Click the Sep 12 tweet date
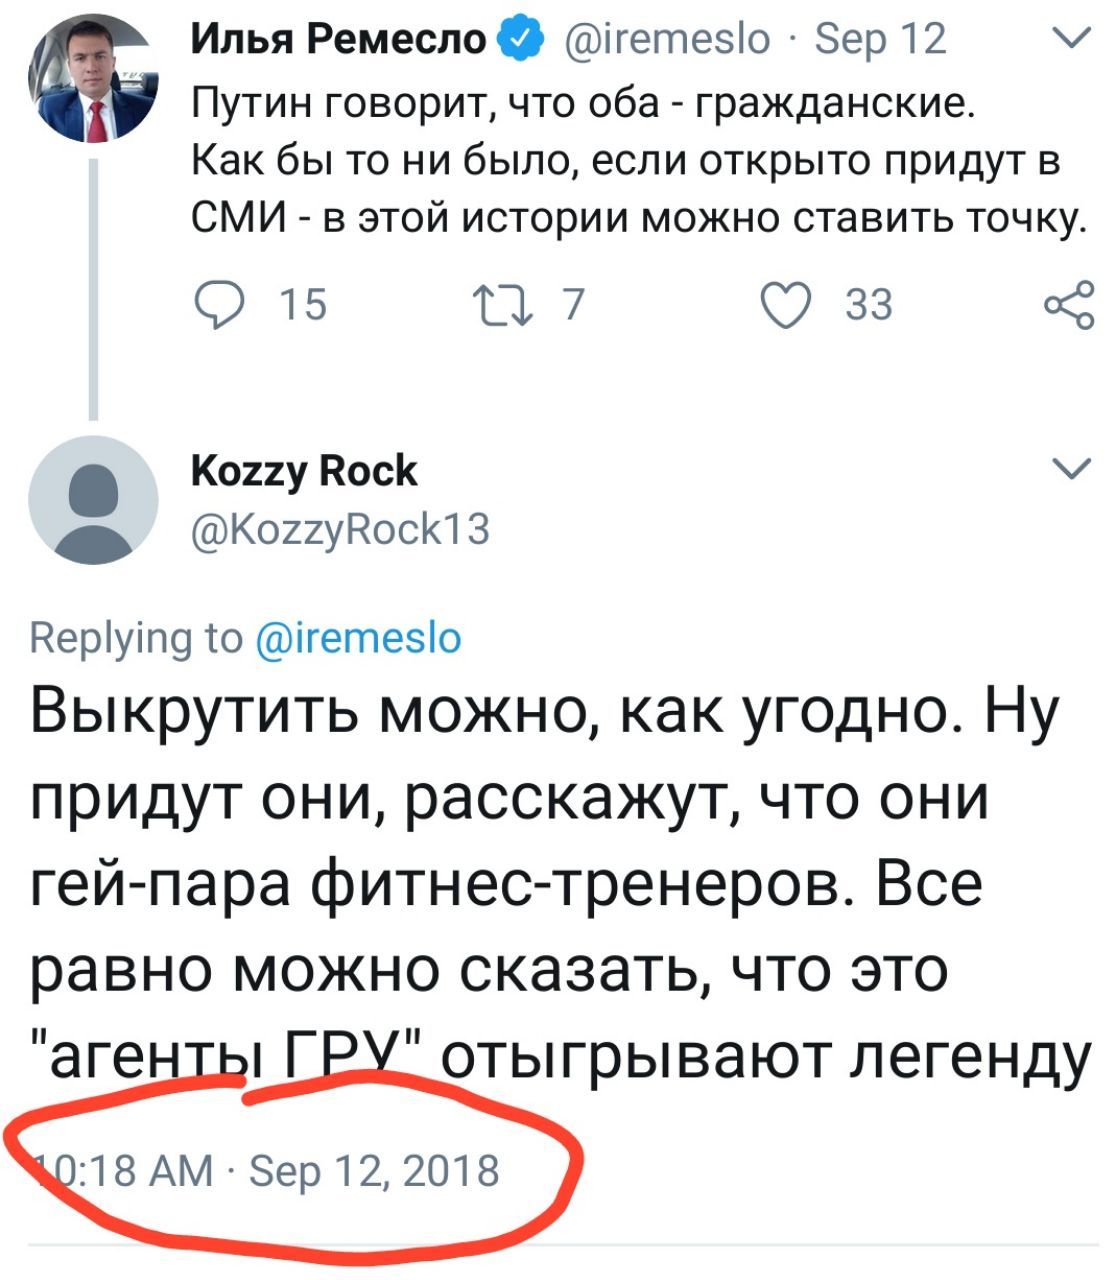This screenshot has width=1117, height=1280. pos(880,40)
